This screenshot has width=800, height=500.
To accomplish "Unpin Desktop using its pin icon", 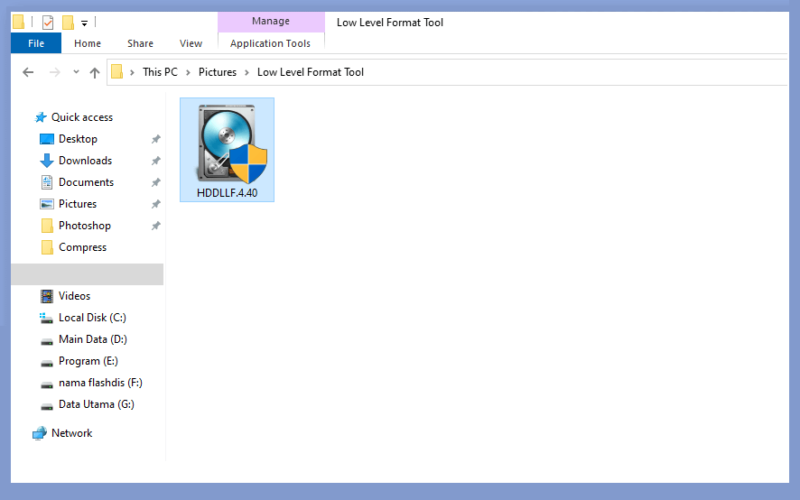I will coord(156,139).
